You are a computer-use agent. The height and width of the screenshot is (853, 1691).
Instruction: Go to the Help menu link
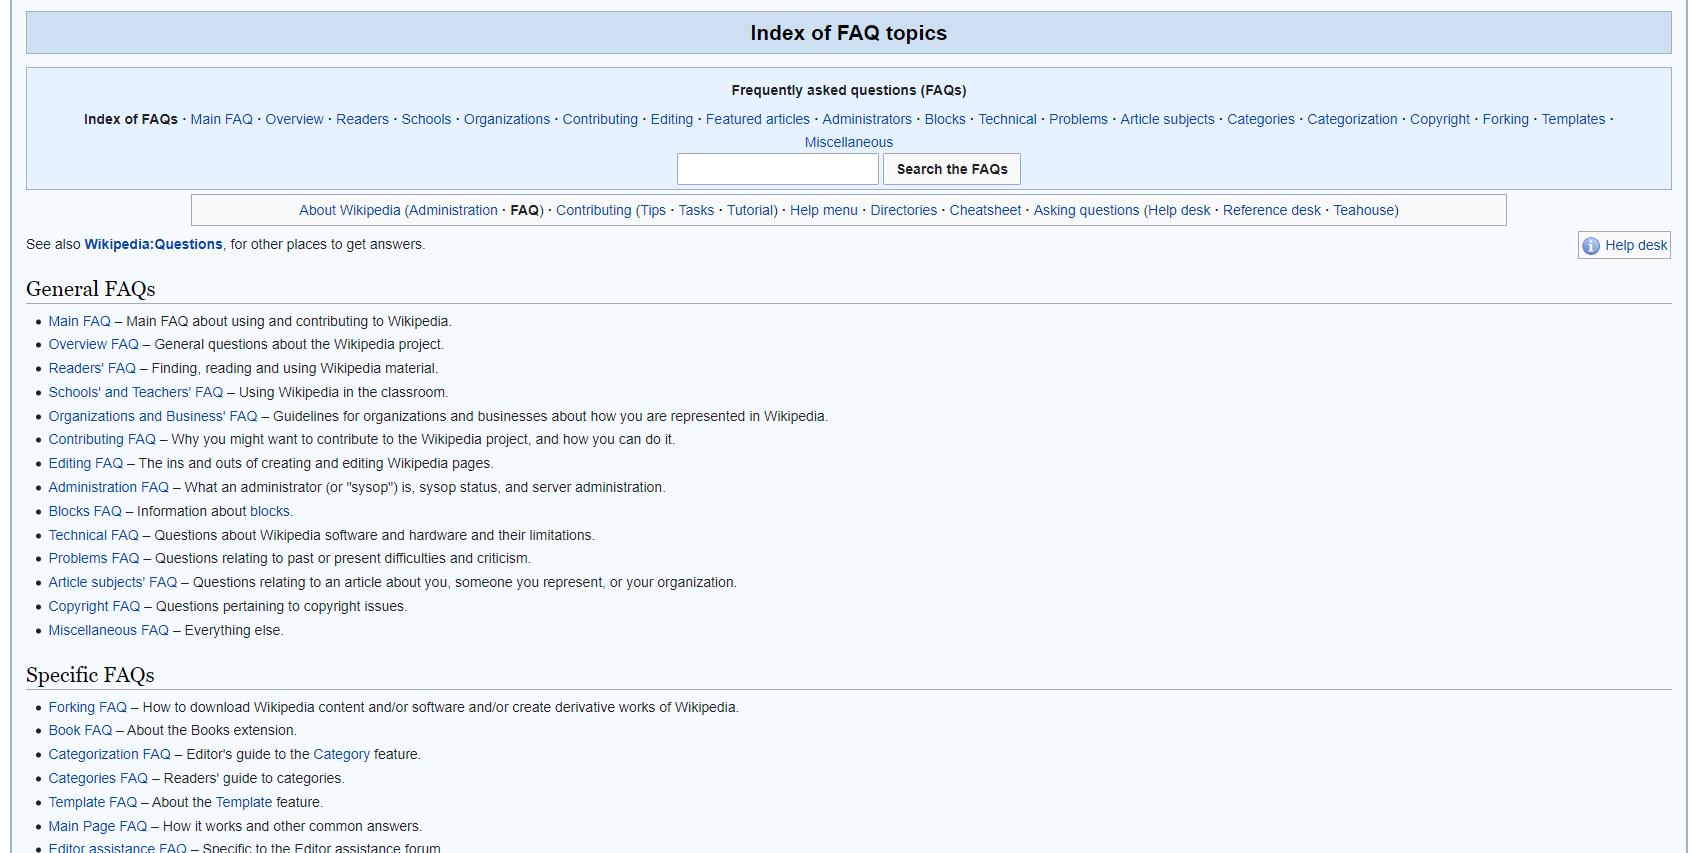[x=824, y=210]
